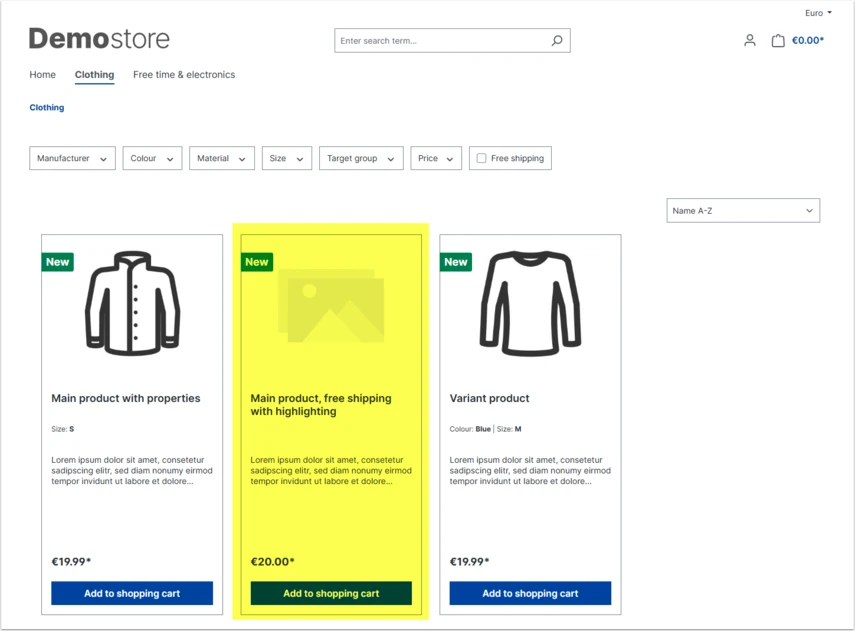Add Variant product to shopping cart
This screenshot has height=631, width=855.
point(531,593)
